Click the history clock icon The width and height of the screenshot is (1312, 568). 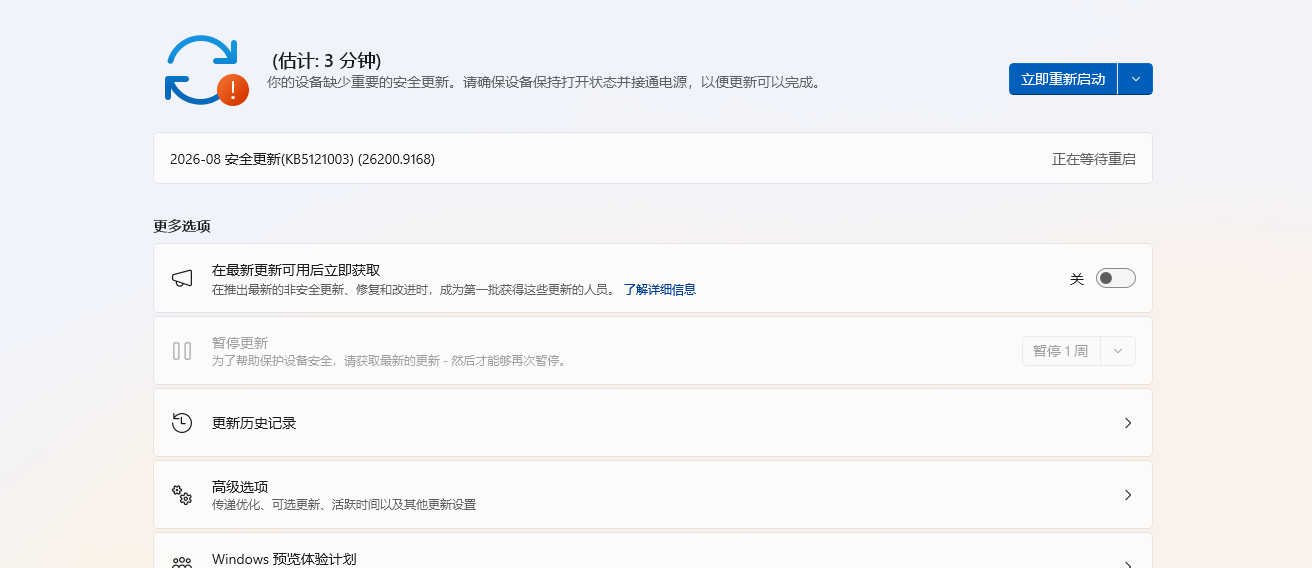182,423
